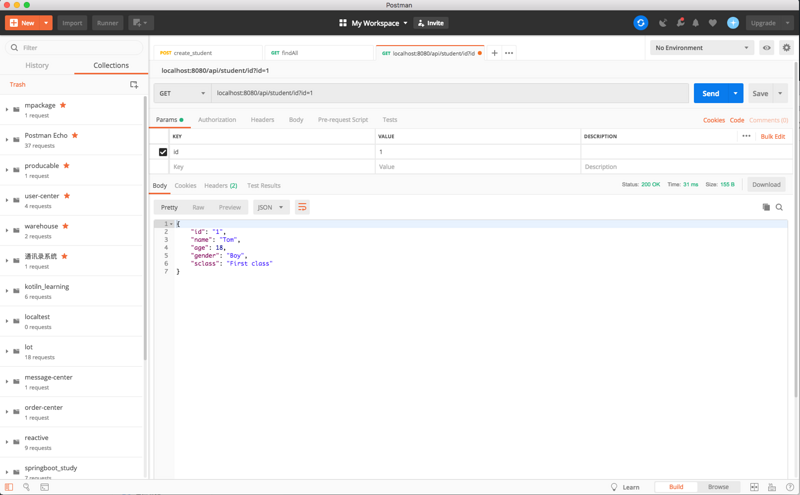Click the sidebar Filter search field

74,47
